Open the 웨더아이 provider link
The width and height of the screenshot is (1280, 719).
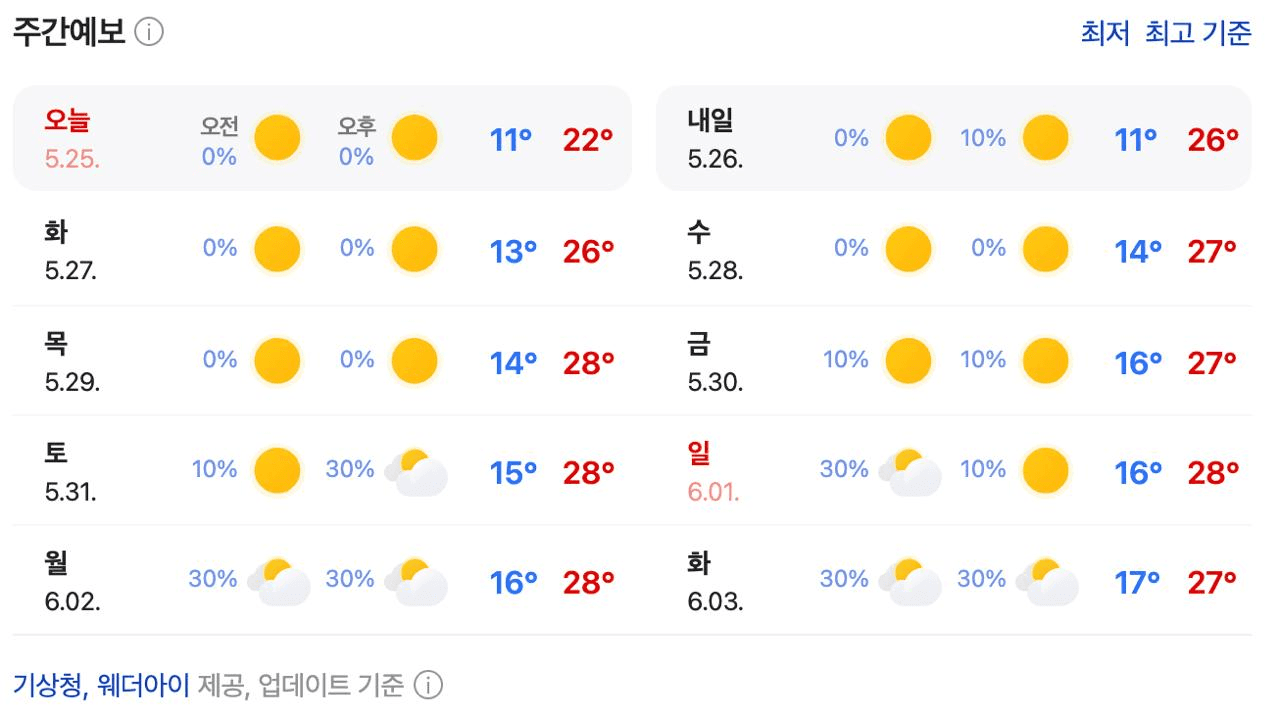tap(145, 685)
